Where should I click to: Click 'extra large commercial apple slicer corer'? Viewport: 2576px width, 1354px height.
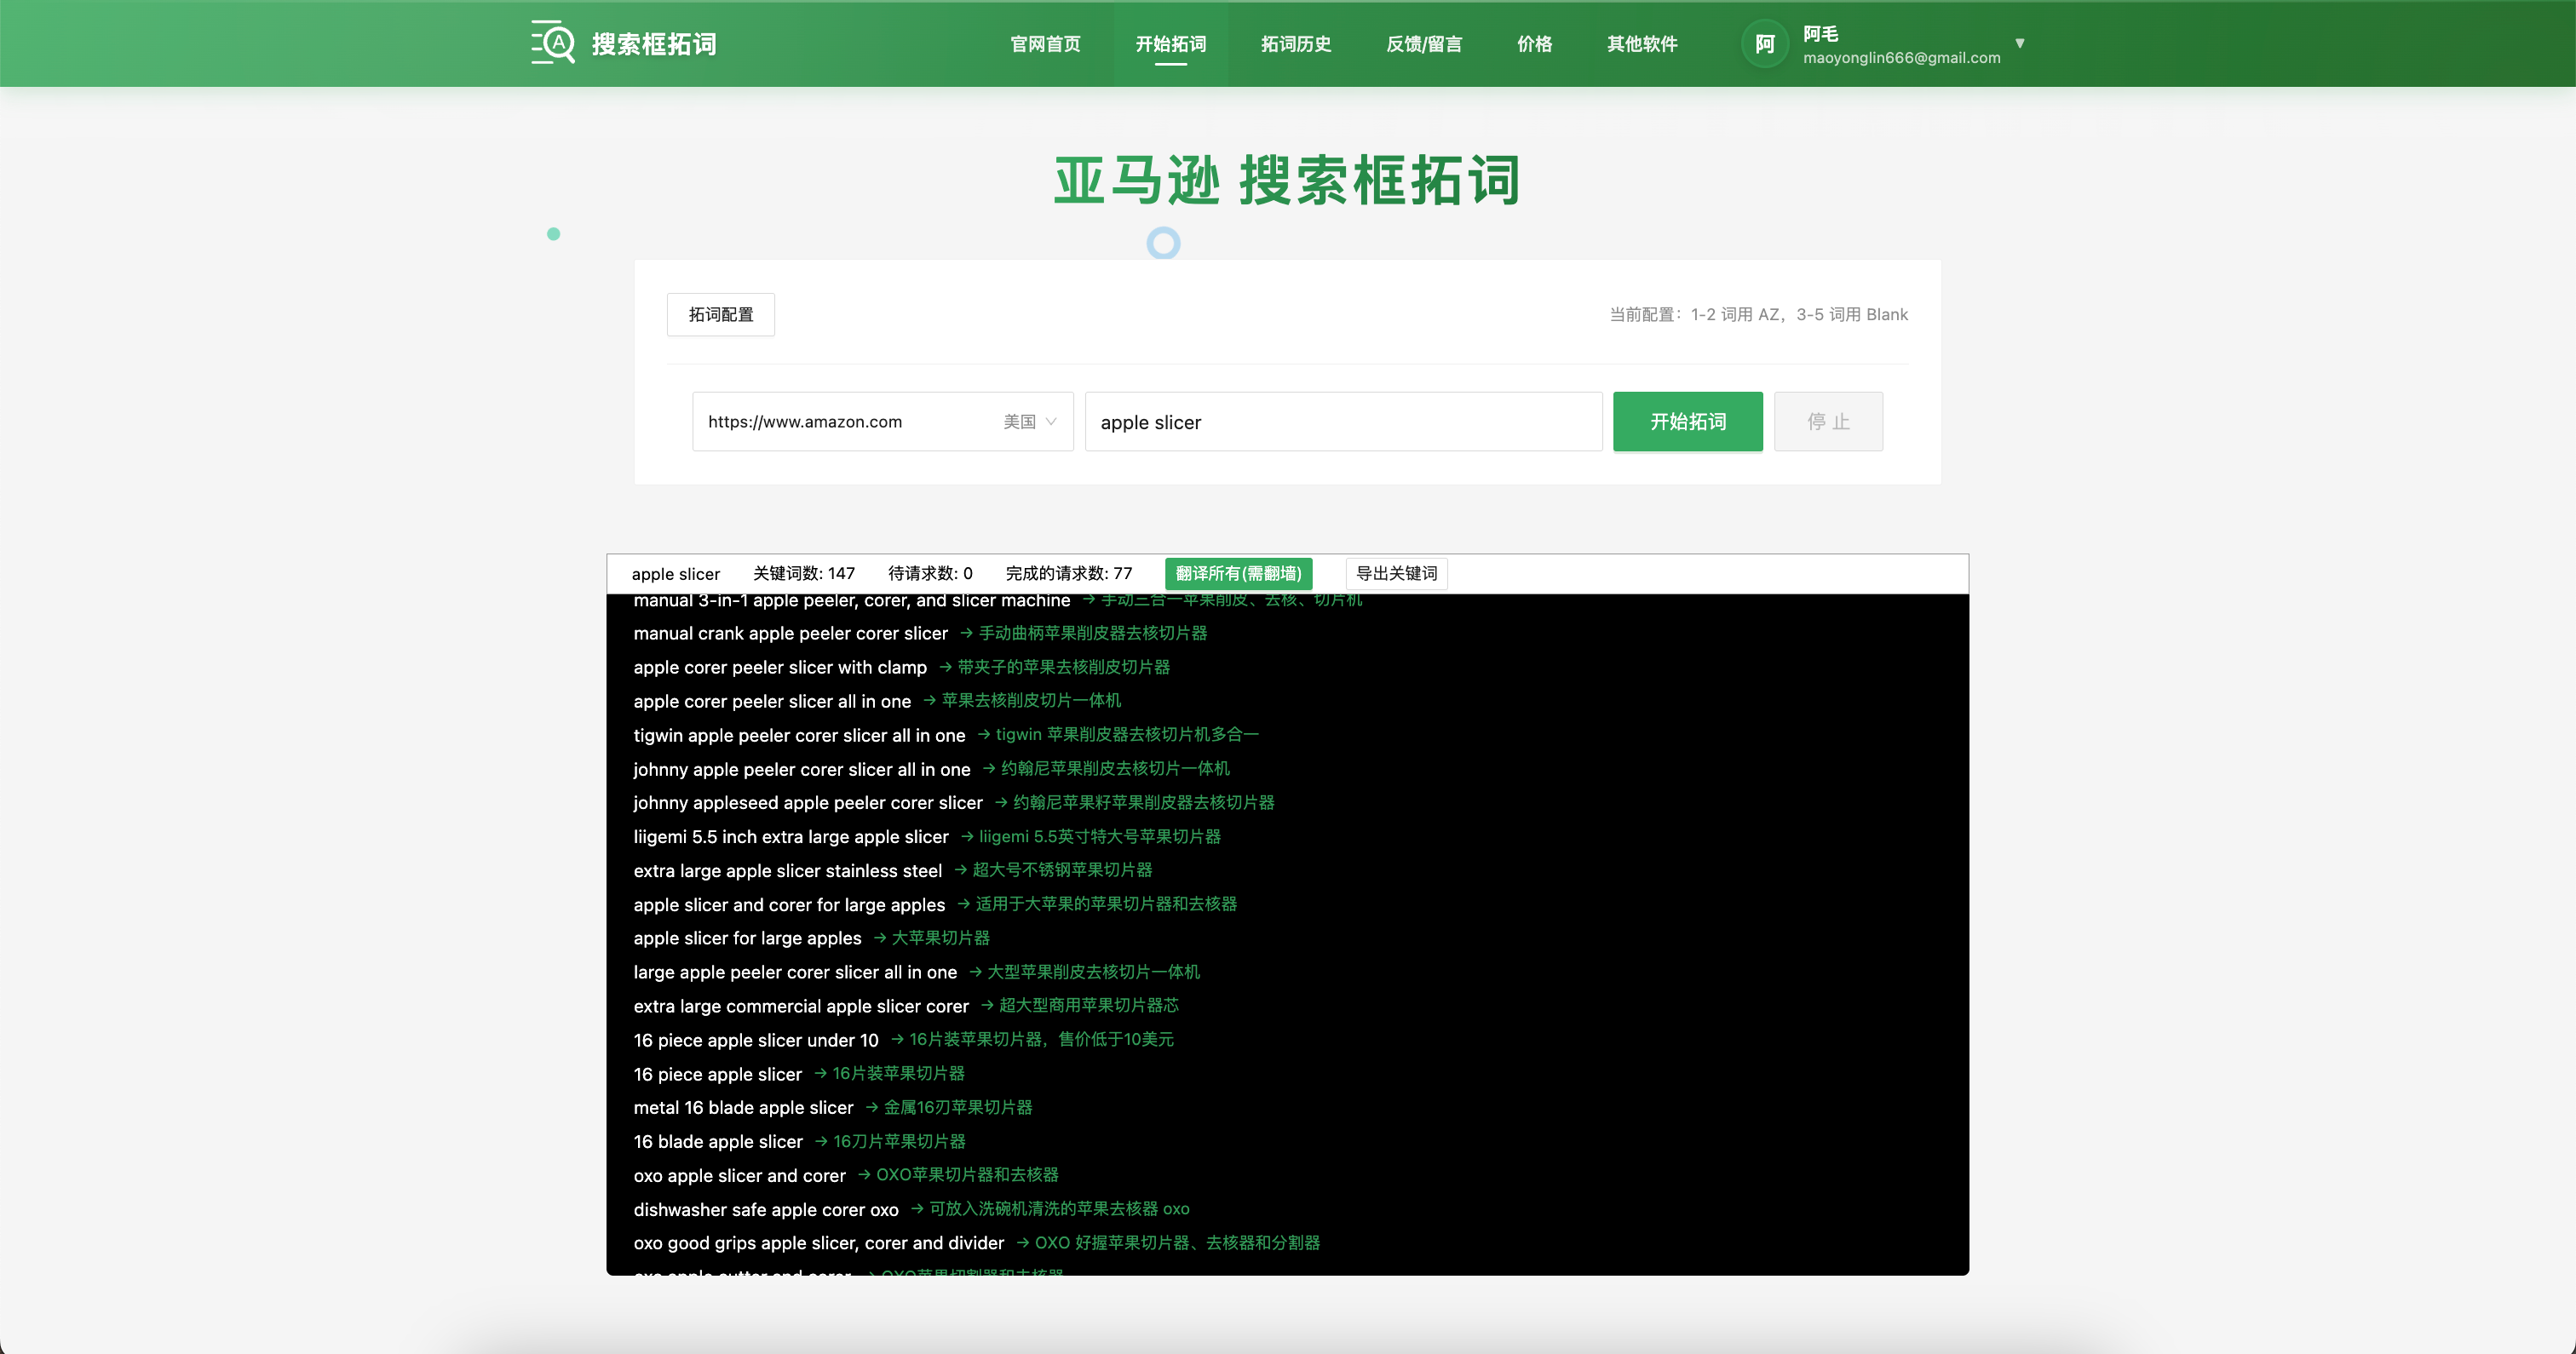[801, 1007]
